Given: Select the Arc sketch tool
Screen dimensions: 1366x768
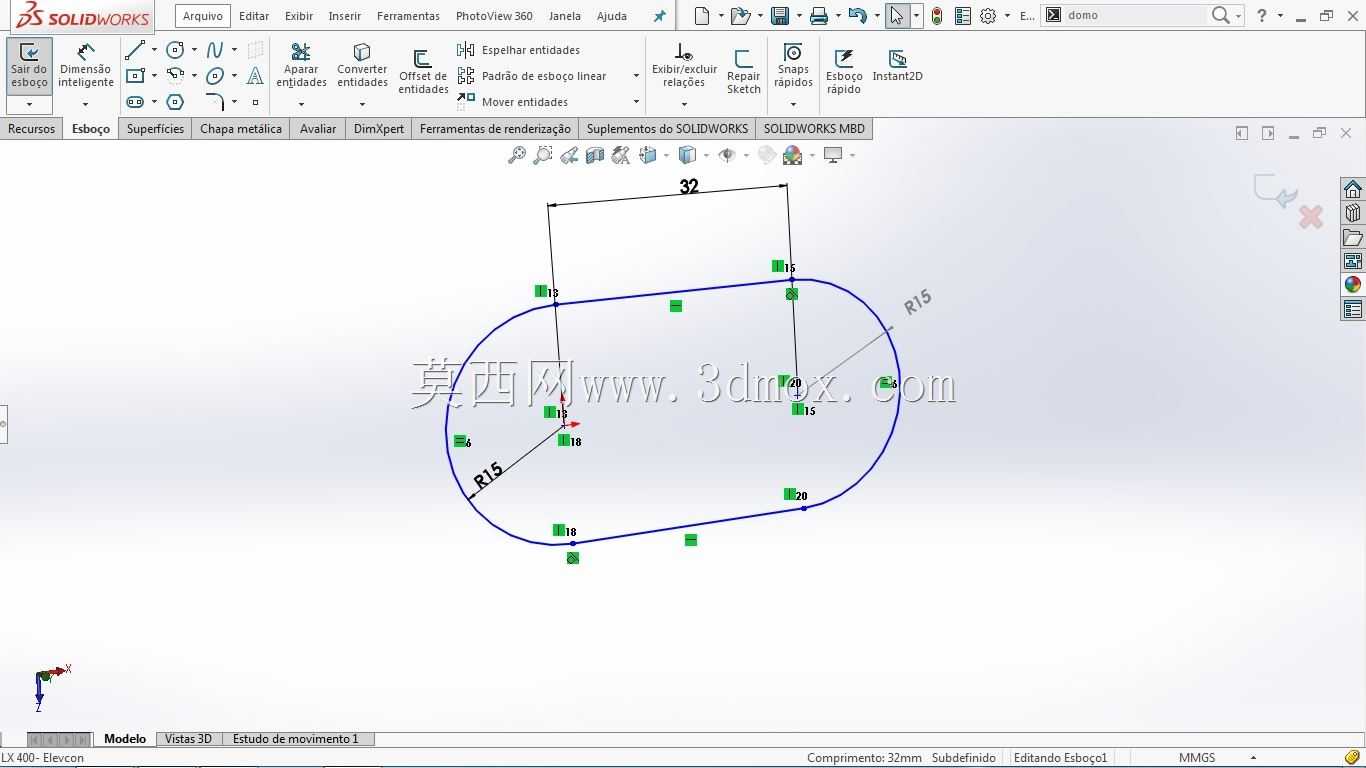Looking at the screenshot, I should 175,75.
